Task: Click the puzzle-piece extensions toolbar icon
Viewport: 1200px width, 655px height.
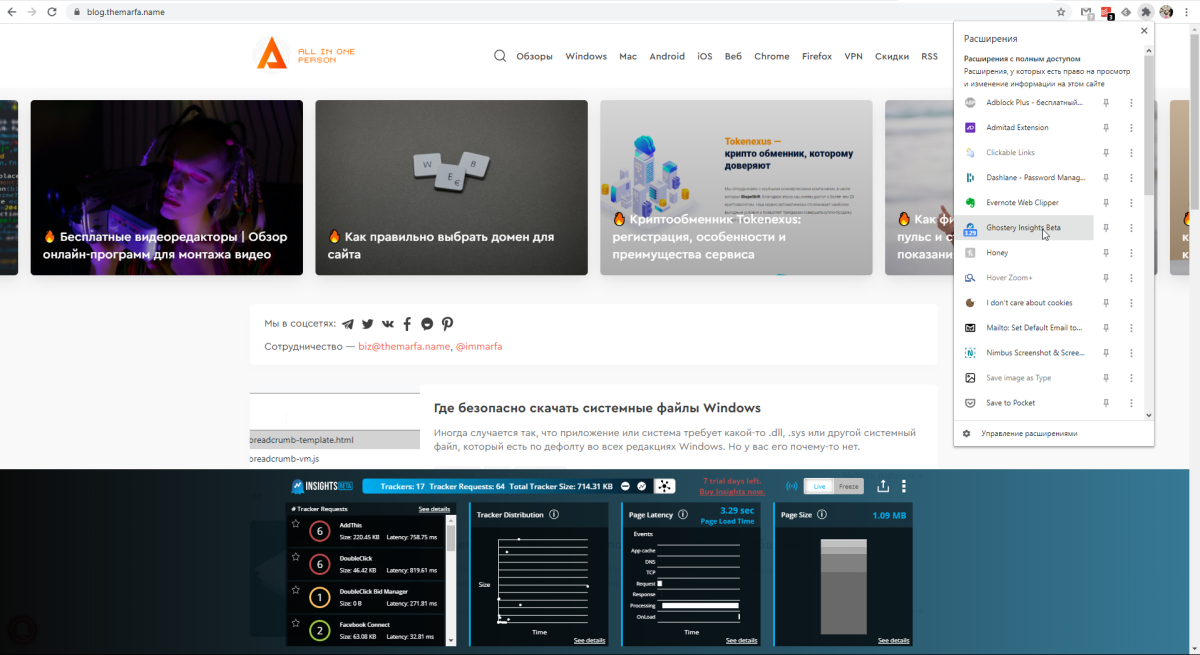Action: [1146, 12]
